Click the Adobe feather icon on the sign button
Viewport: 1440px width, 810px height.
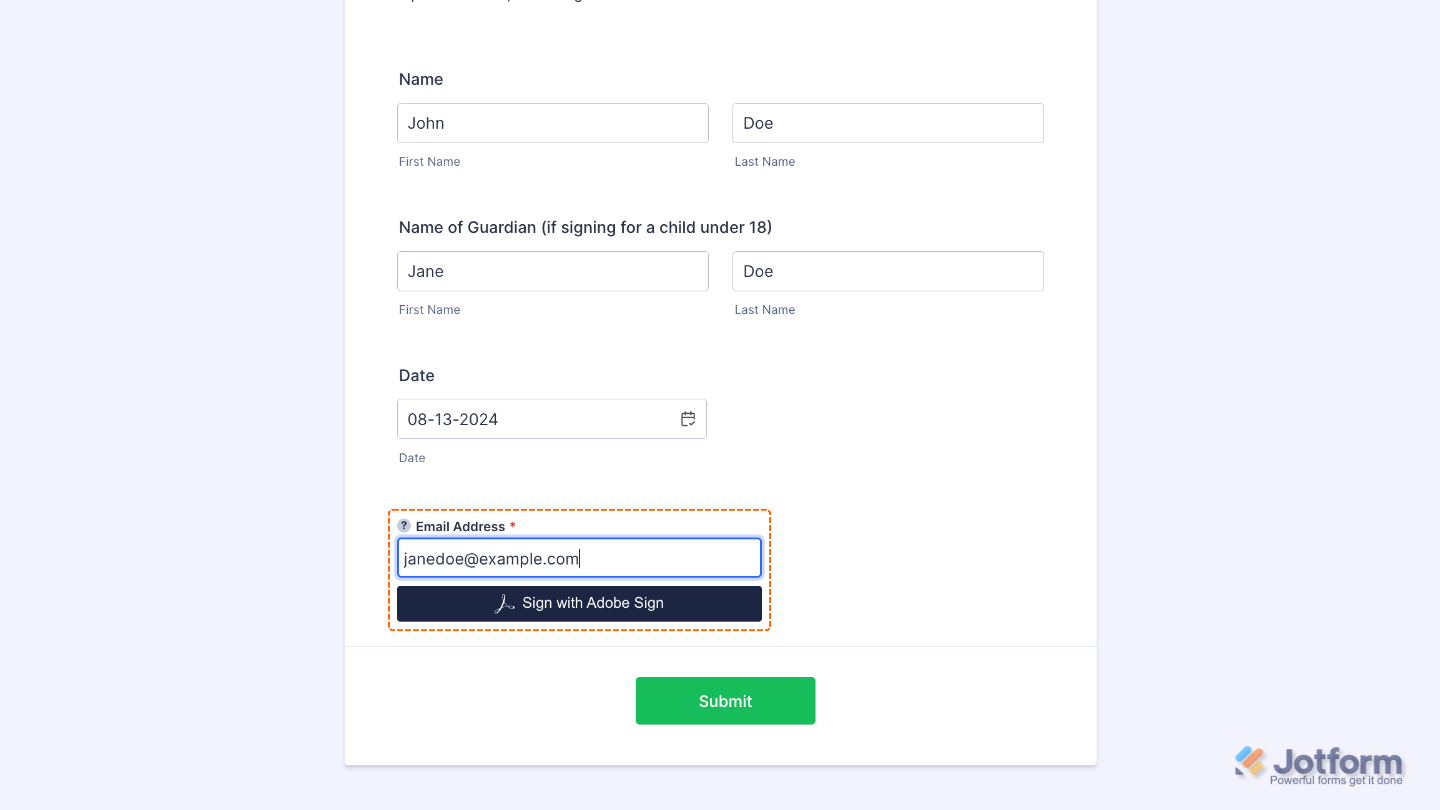tap(504, 603)
